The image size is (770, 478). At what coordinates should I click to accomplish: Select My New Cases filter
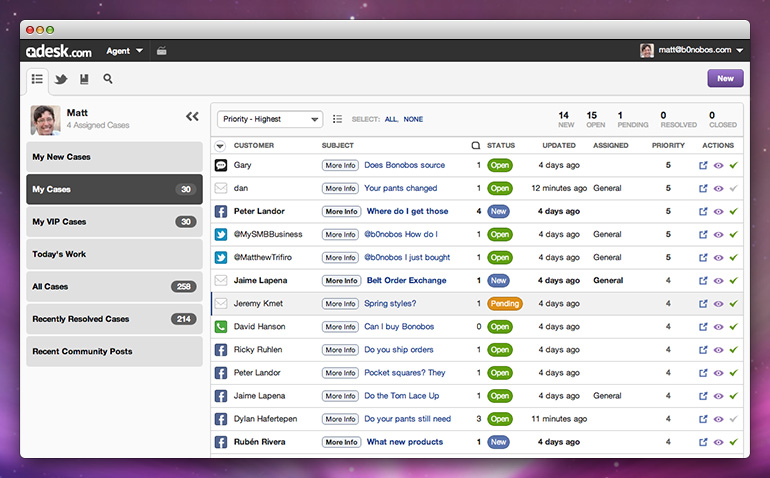(x=114, y=157)
